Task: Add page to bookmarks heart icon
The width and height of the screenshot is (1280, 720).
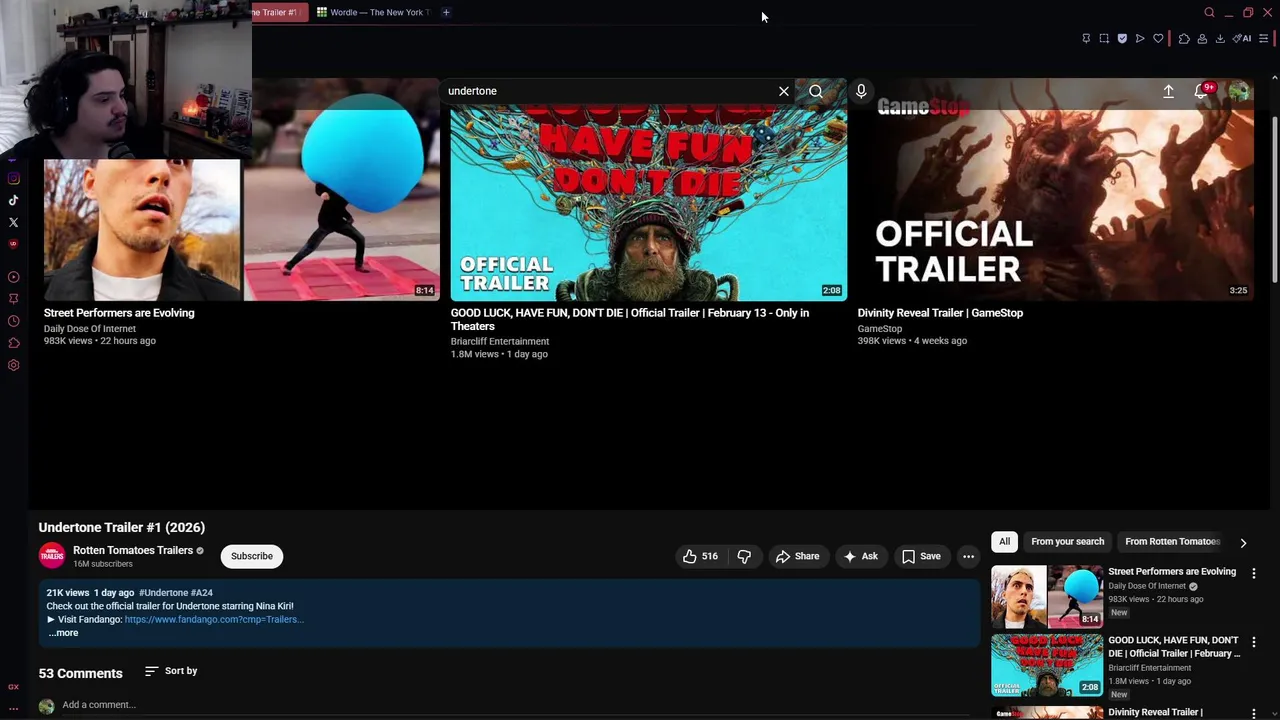Action: point(1158,39)
